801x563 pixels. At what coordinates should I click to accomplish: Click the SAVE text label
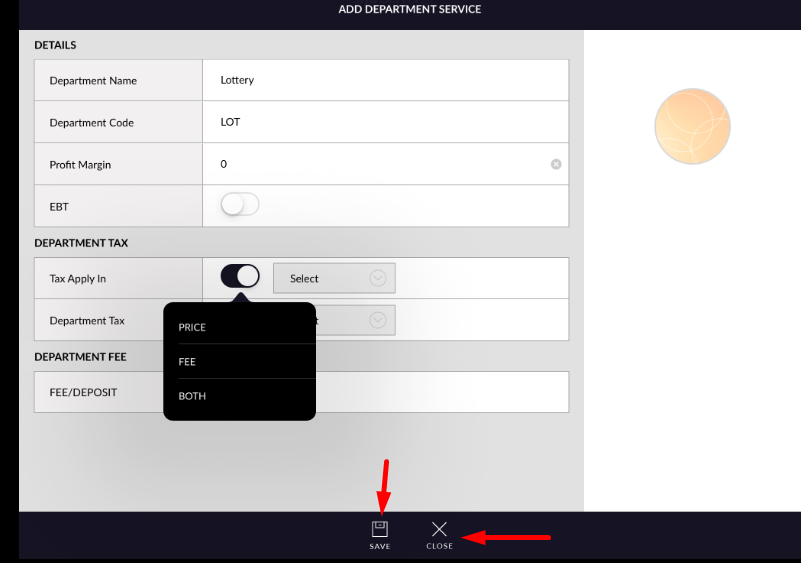point(380,547)
